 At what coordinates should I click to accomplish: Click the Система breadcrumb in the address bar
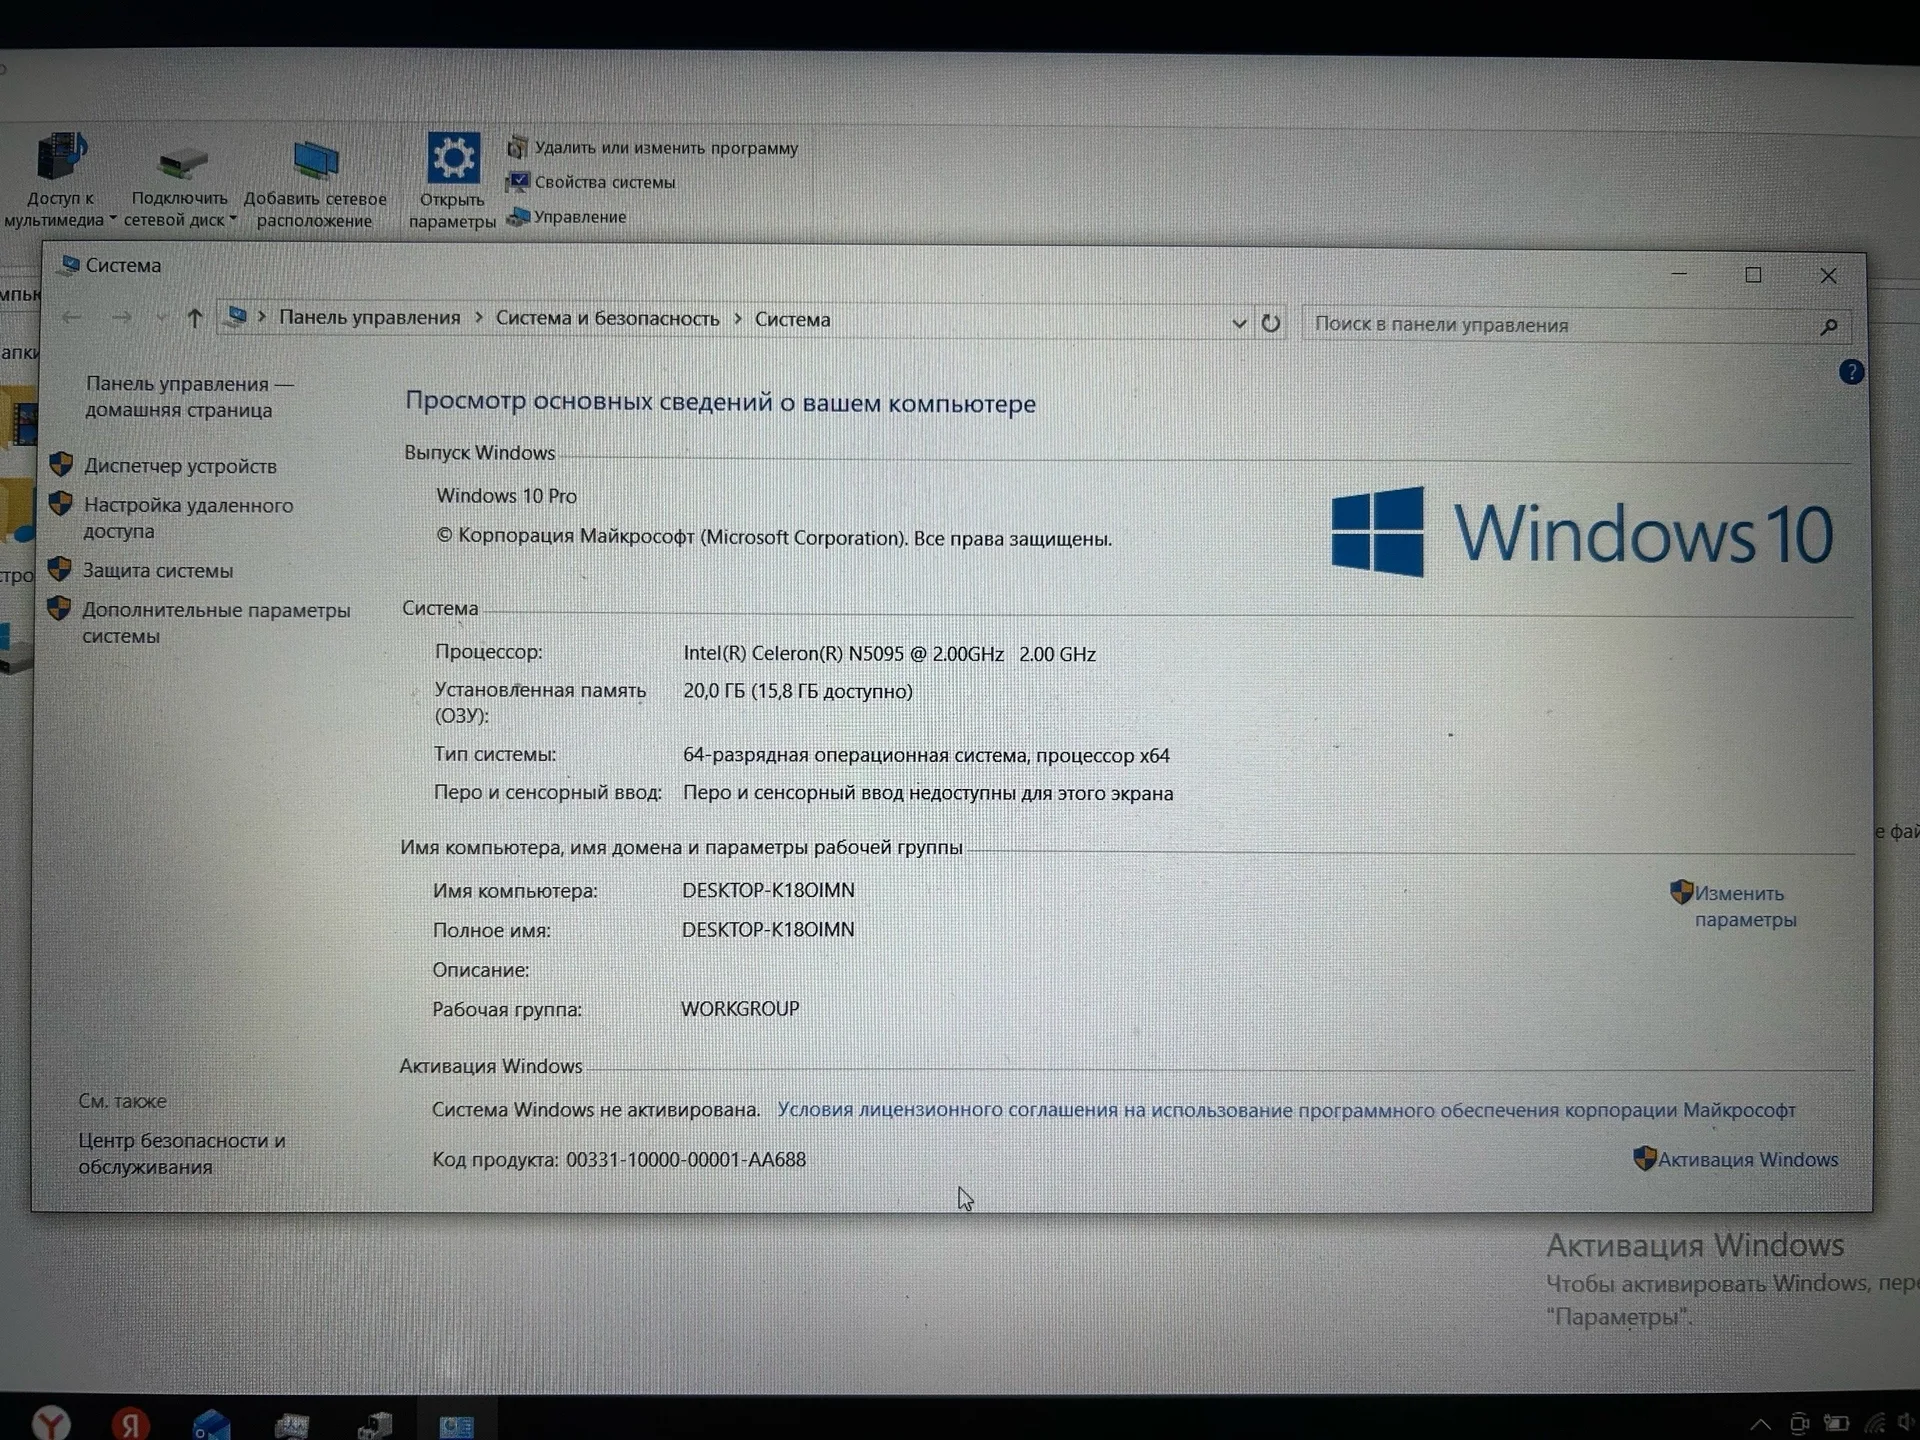793,320
